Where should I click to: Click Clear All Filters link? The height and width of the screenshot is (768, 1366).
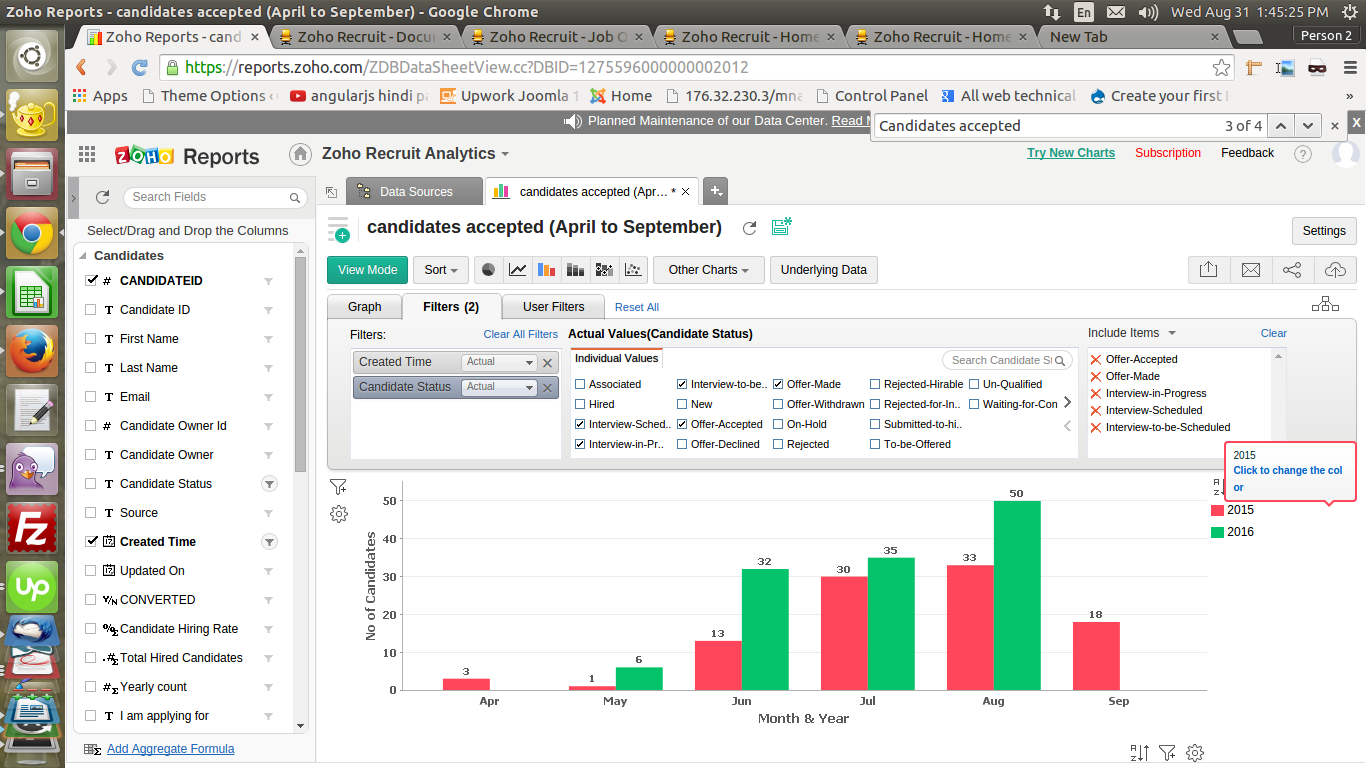521,334
